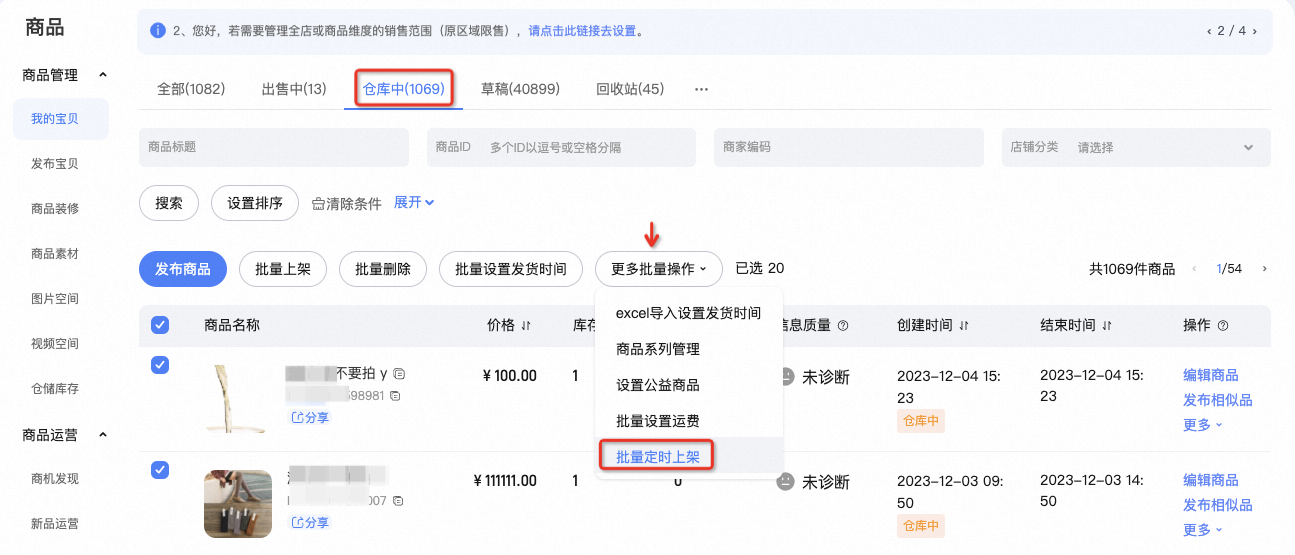
Task: Open 更多 menu in second product row
Action: (x=1203, y=529)
